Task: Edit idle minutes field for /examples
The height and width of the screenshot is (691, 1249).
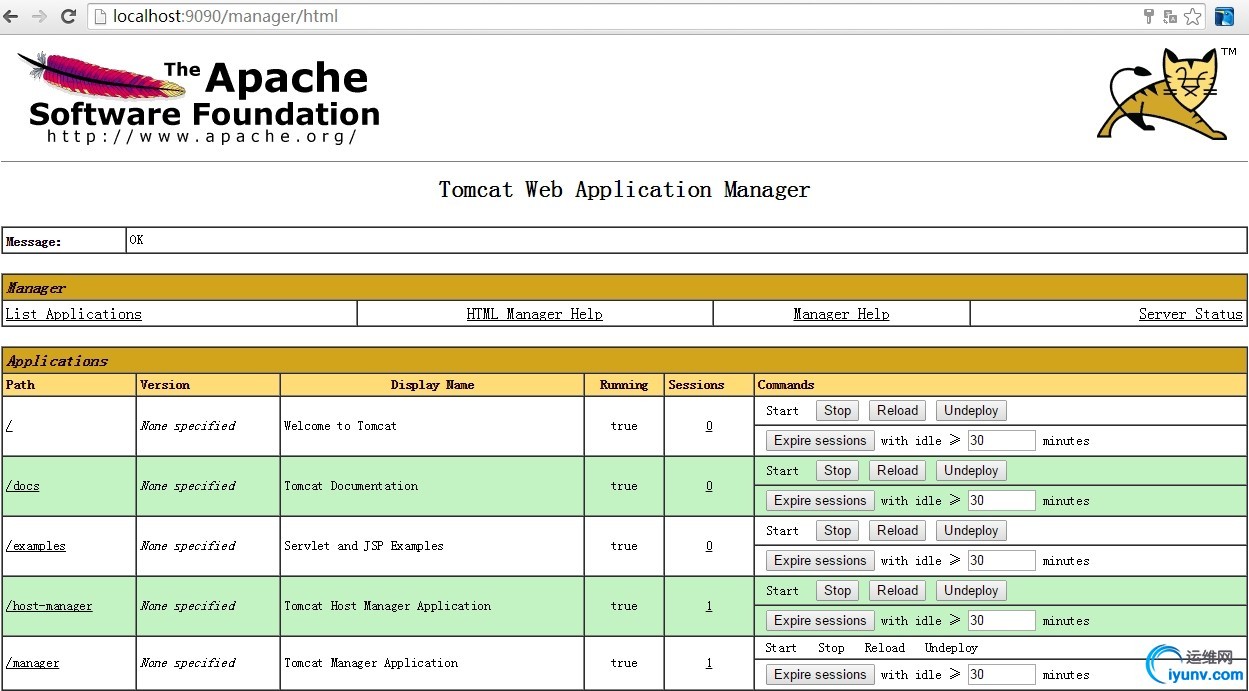Action: (1001, 560)
